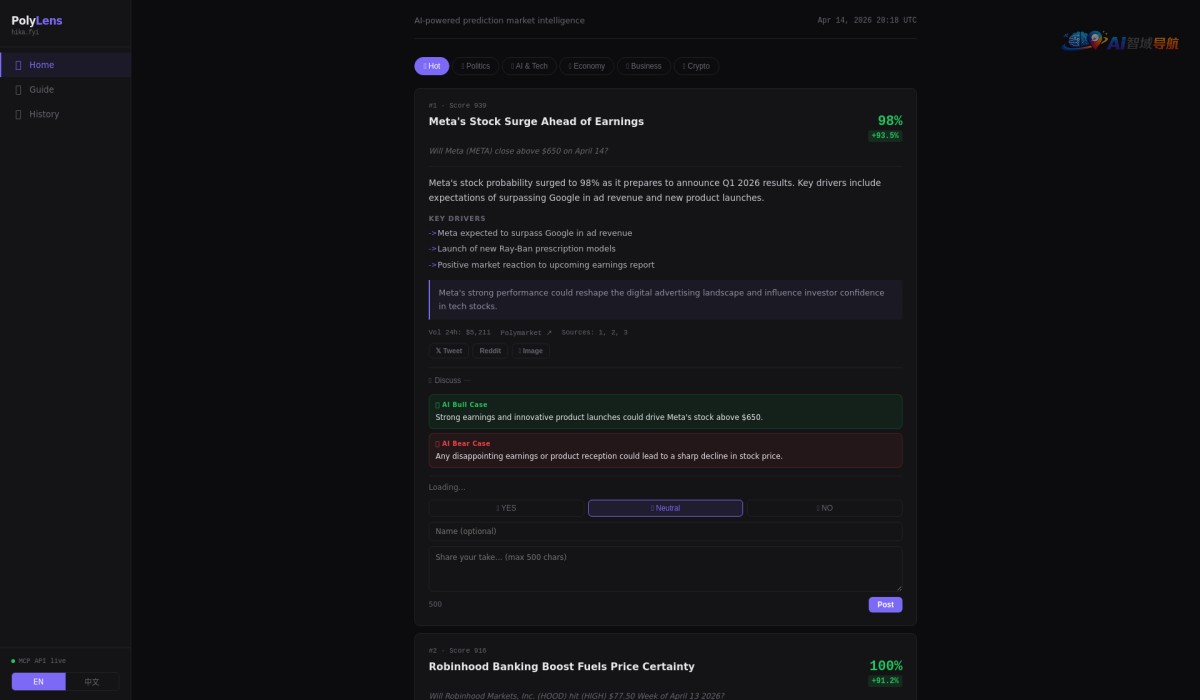Select the Neutral stance option
The width and height of the screenshot is (1200, 700).
(x=665, y=508)
